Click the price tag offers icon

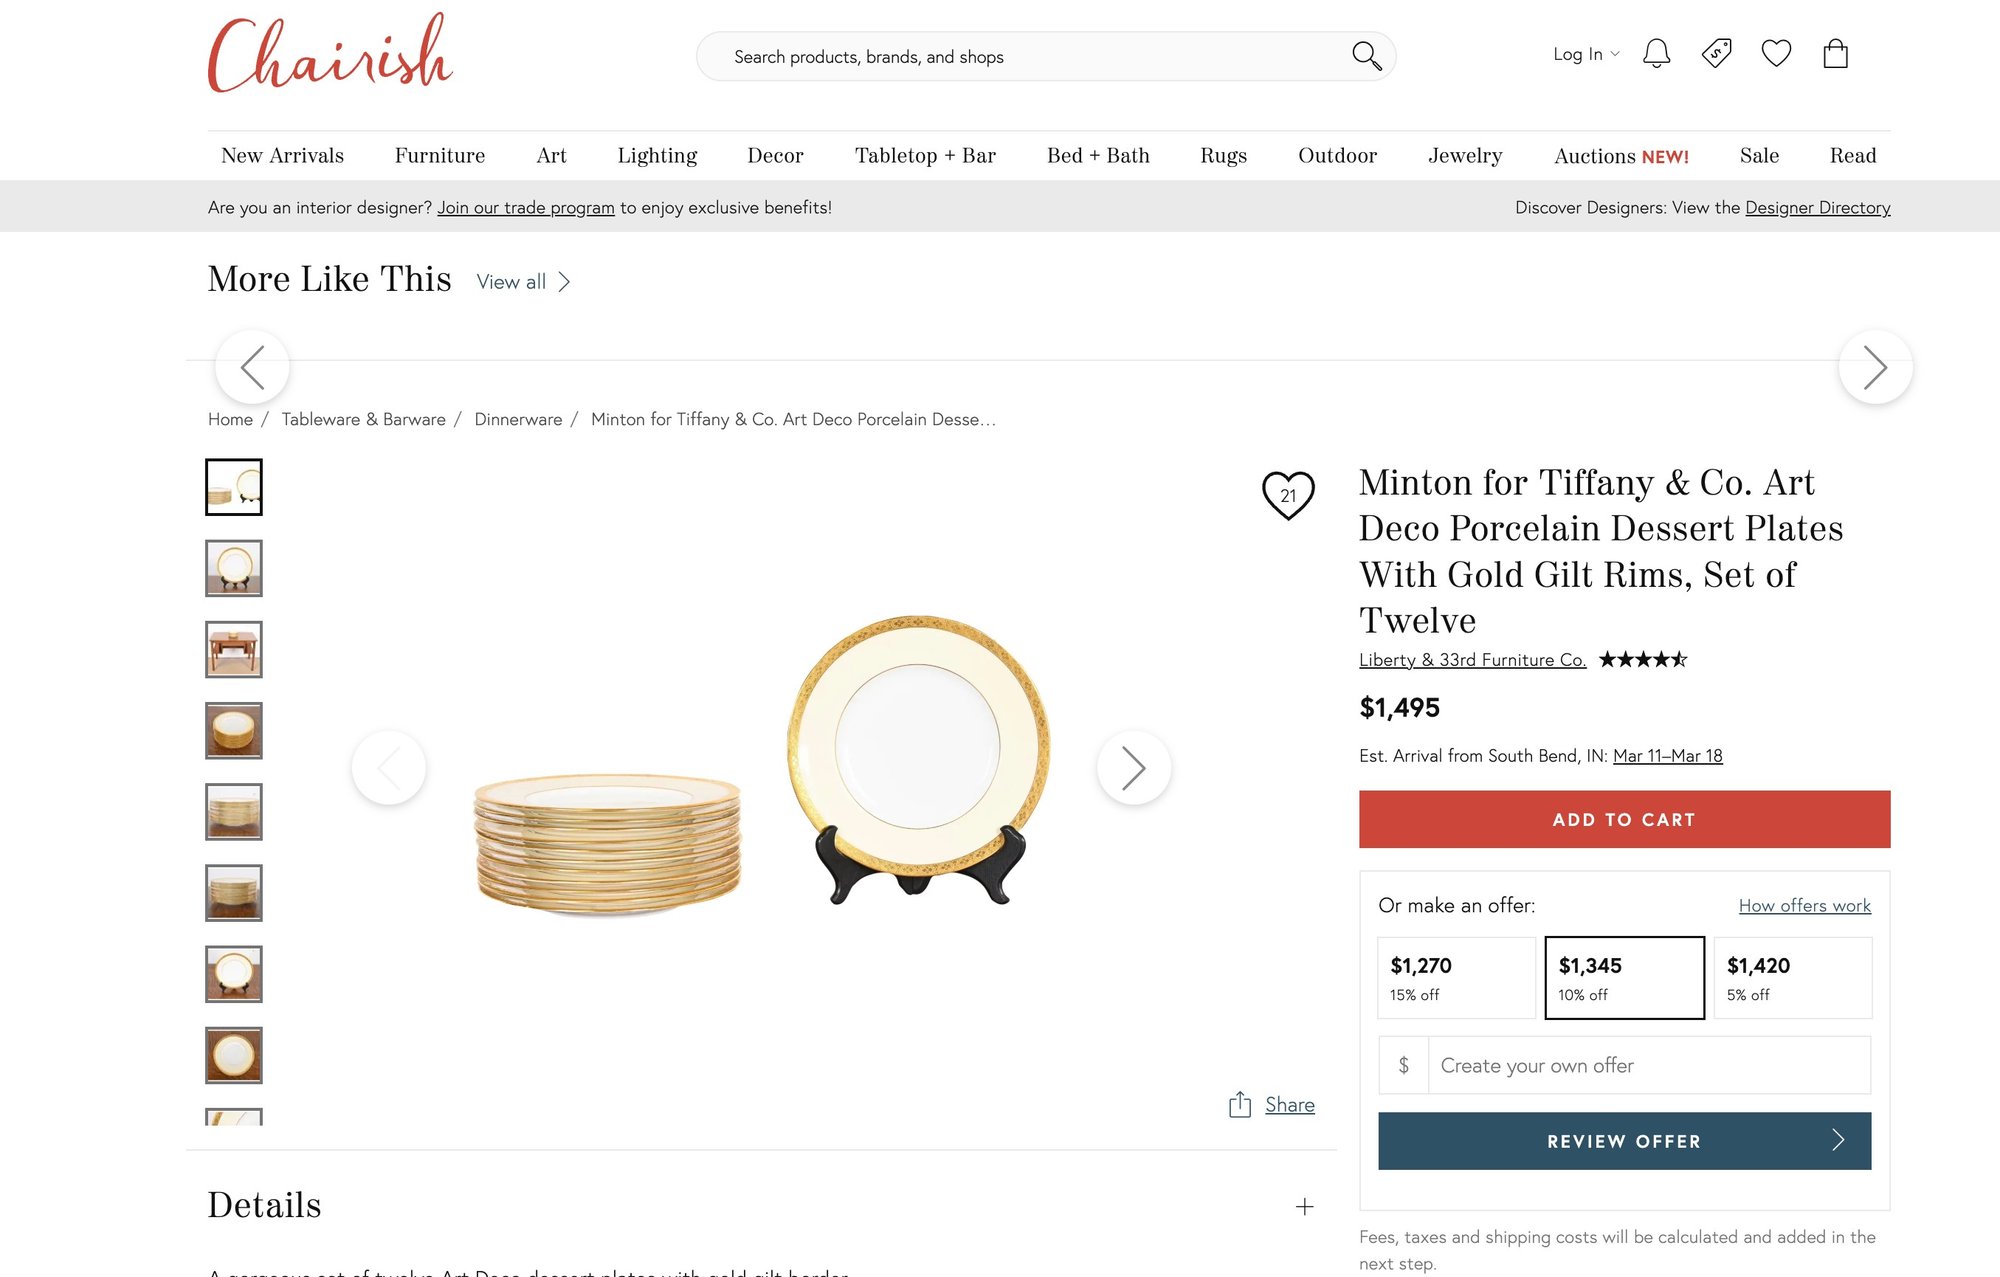[1717, 54]
